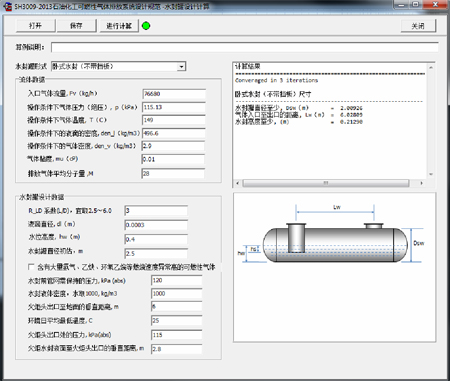Click the left arrow of horizontal scrollbar
Image resolution: width=450 pixels, height=381 pixels.
237,183
